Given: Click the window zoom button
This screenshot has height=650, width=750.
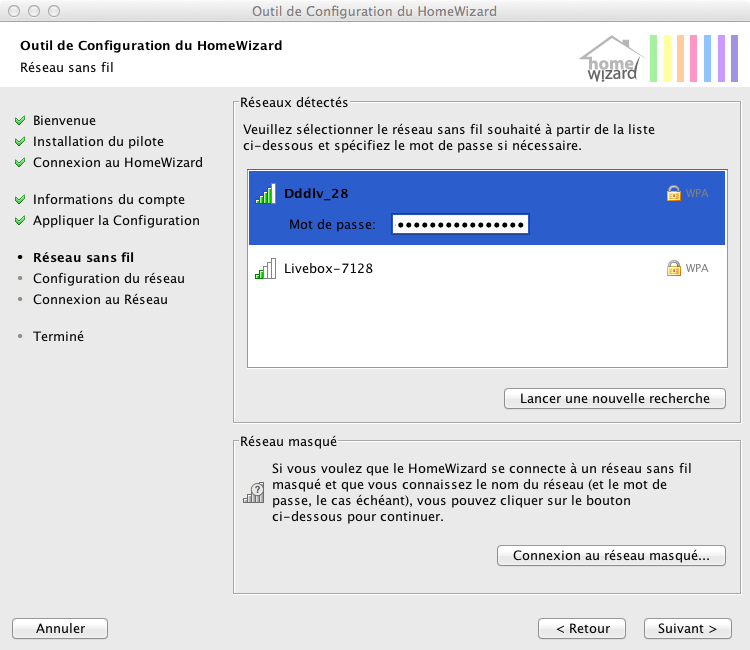Looking at the screenshot, I should click(54, 11).
